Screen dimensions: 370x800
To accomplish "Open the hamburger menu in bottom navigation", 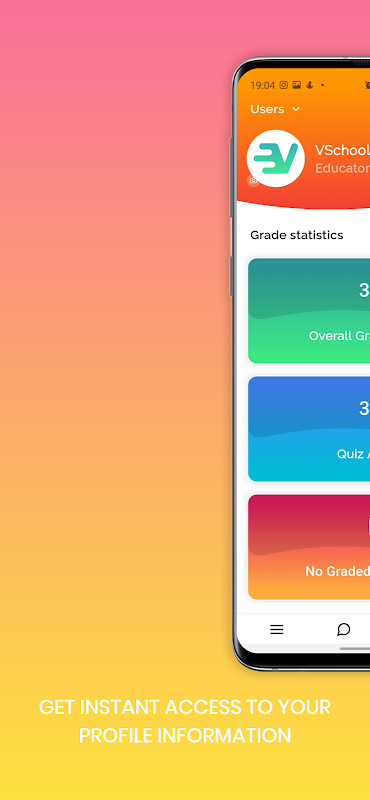I will tap(277, 630).
